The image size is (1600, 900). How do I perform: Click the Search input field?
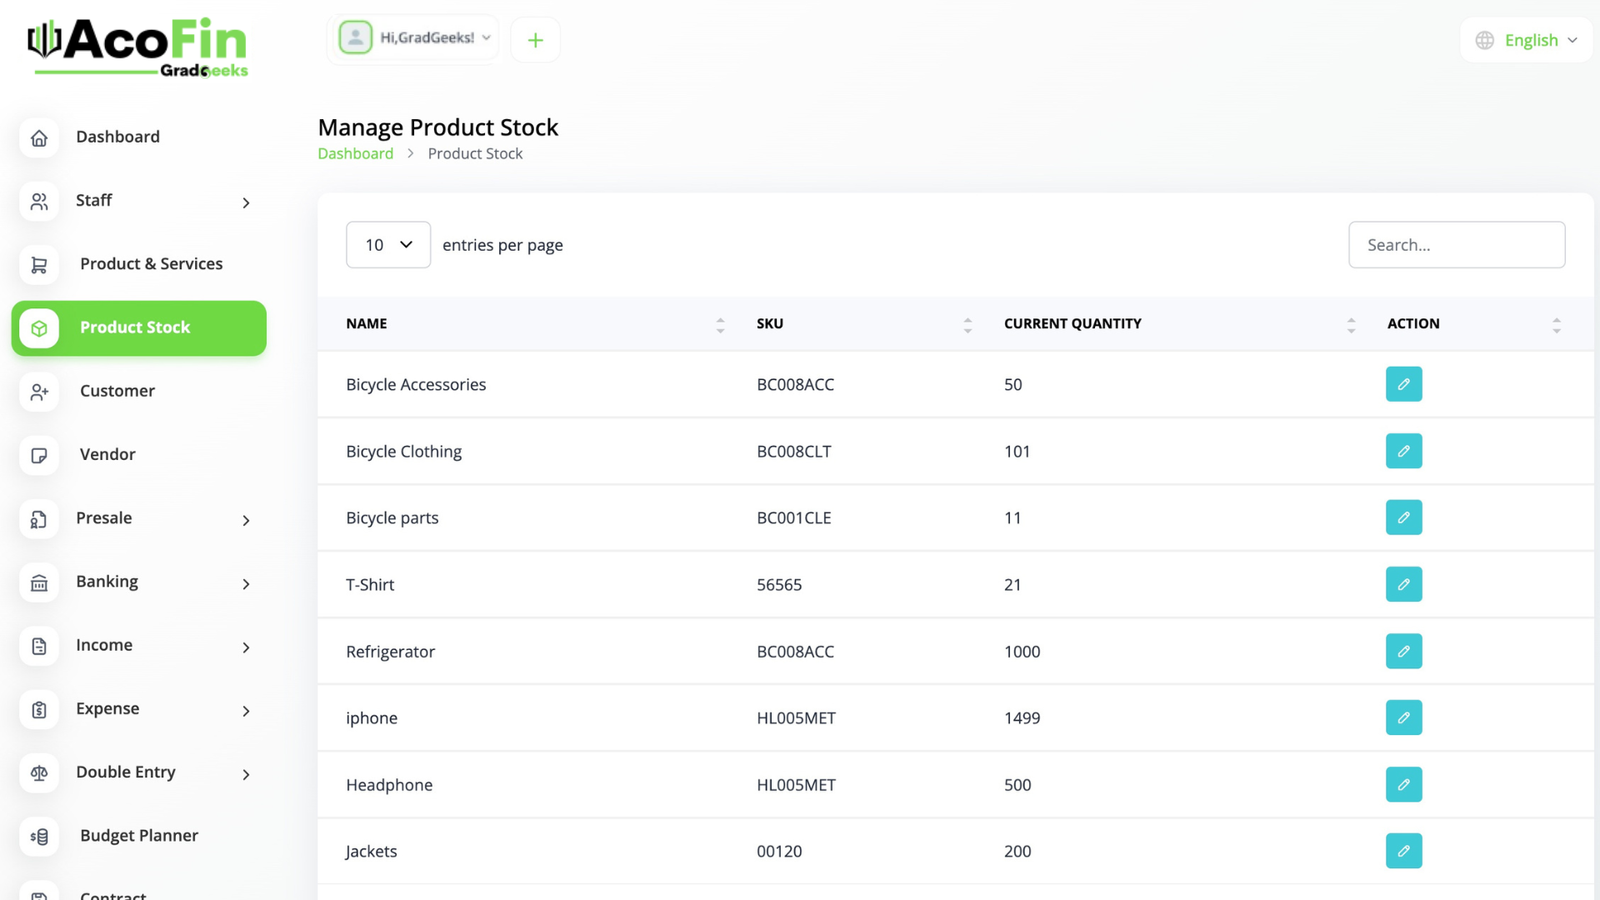pyautogui.click(x=1456, y=245)
